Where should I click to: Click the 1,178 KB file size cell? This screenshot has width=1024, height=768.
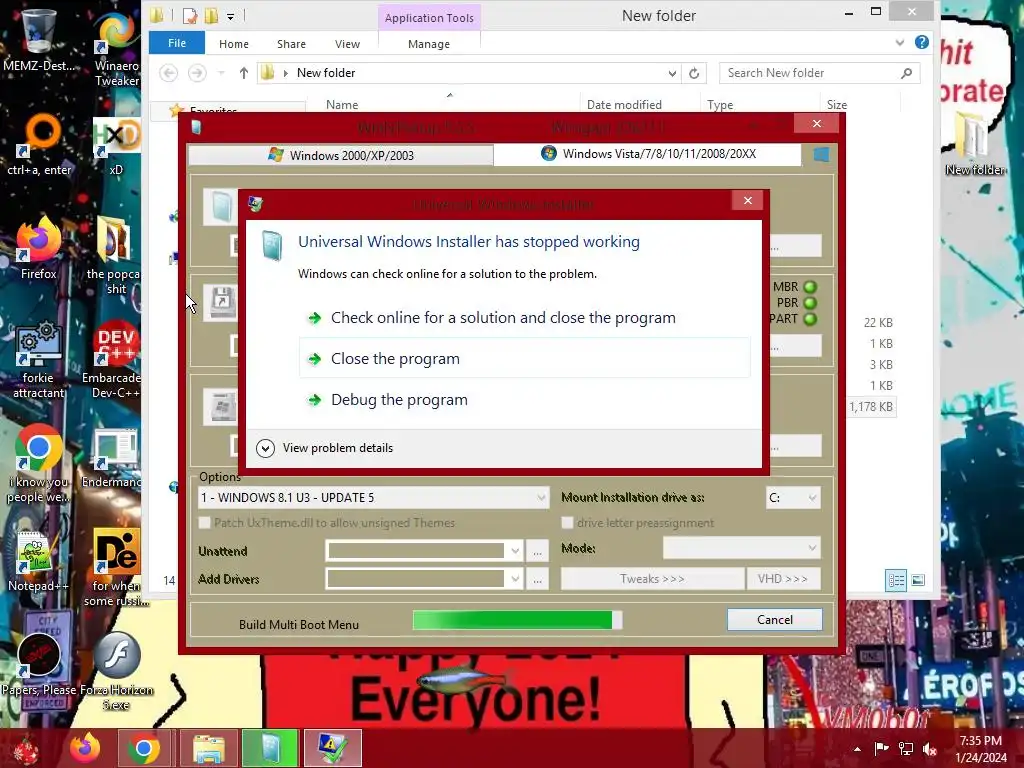click(871, 407)
